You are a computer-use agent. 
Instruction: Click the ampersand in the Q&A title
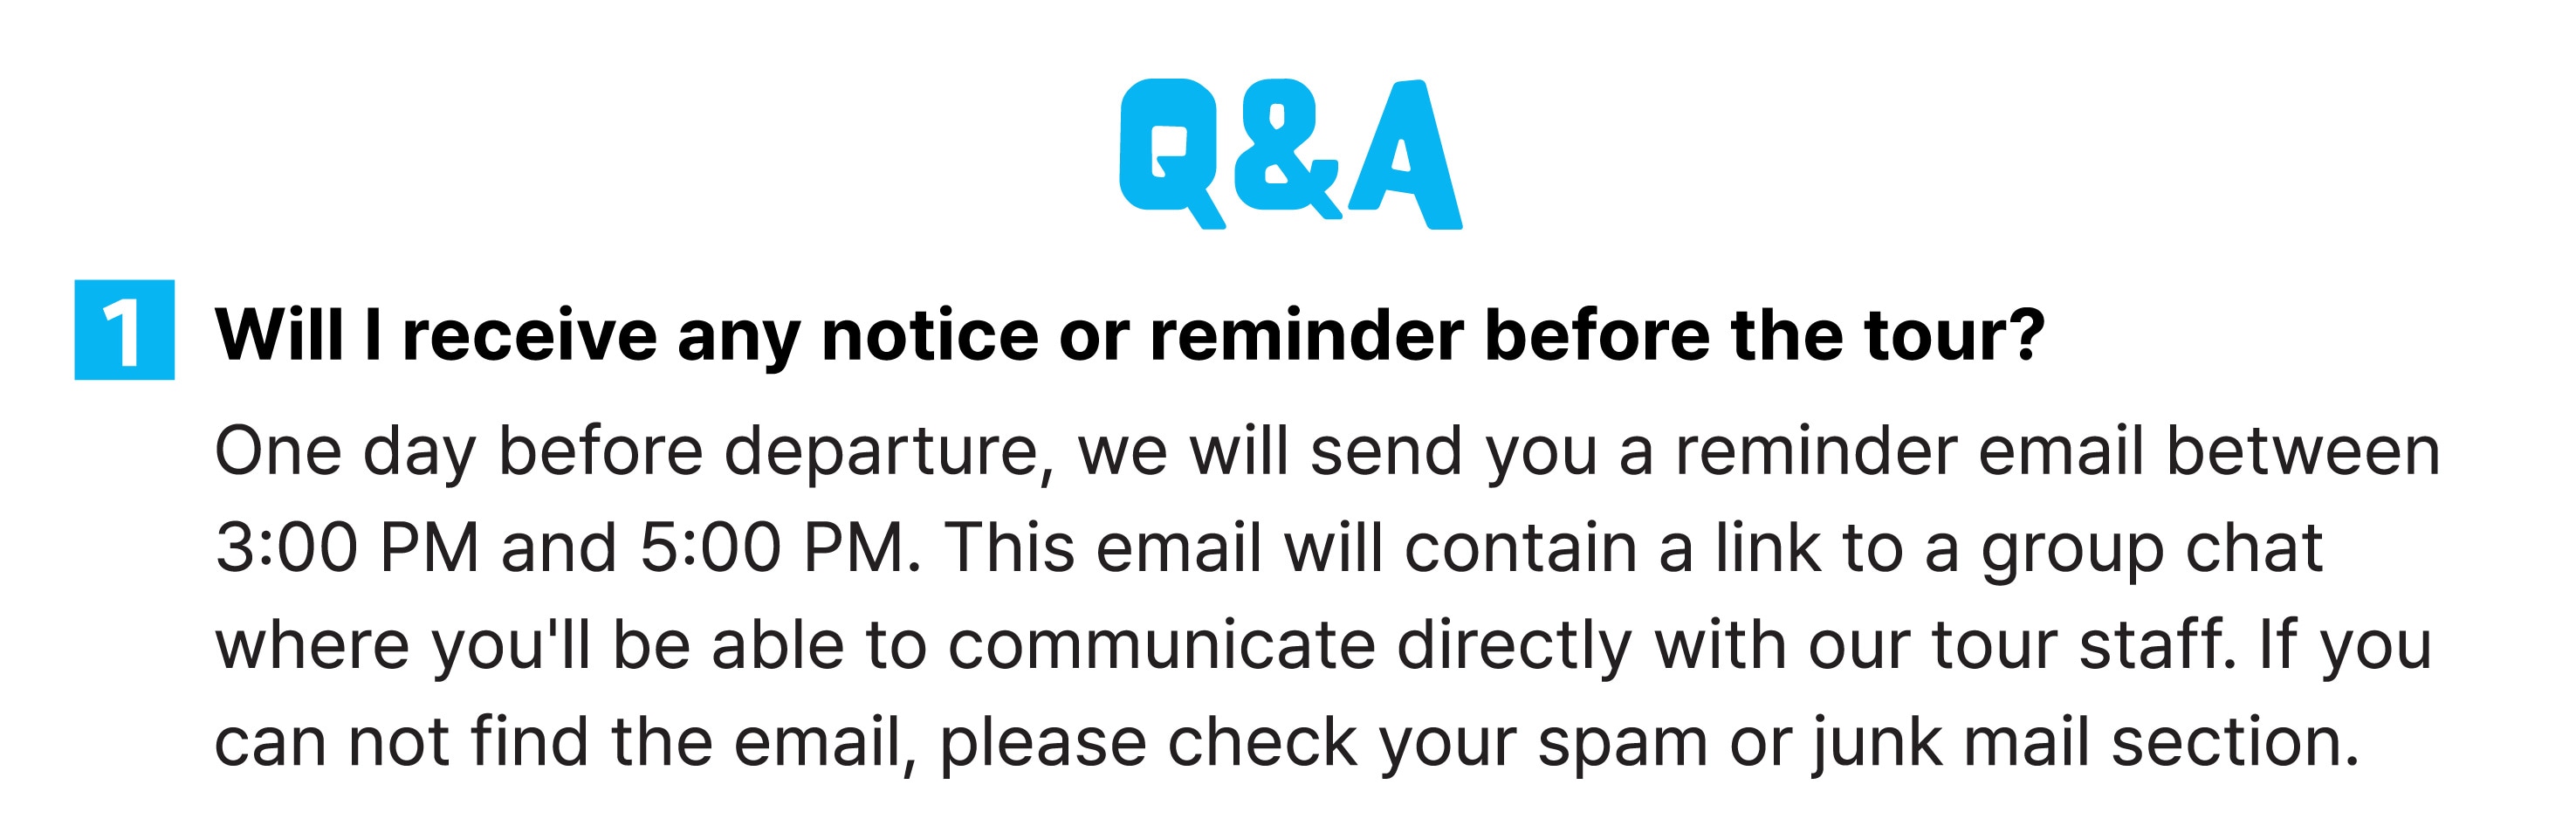click(x=1288, y=148)
